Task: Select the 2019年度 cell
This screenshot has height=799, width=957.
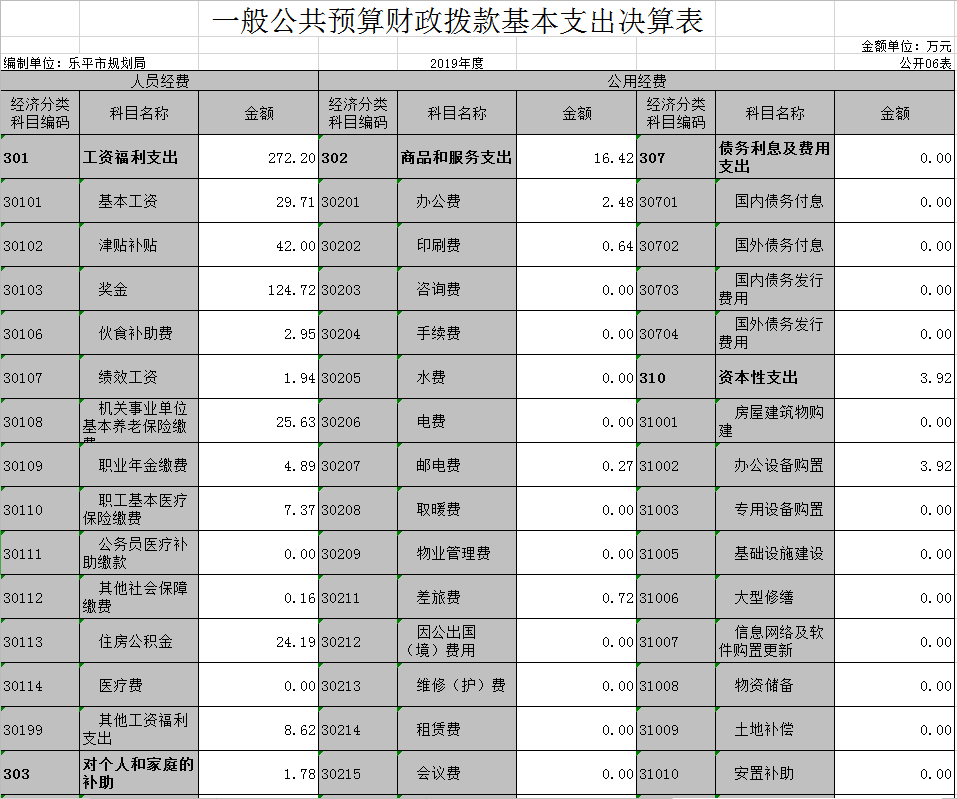Action: click(457, 63)
